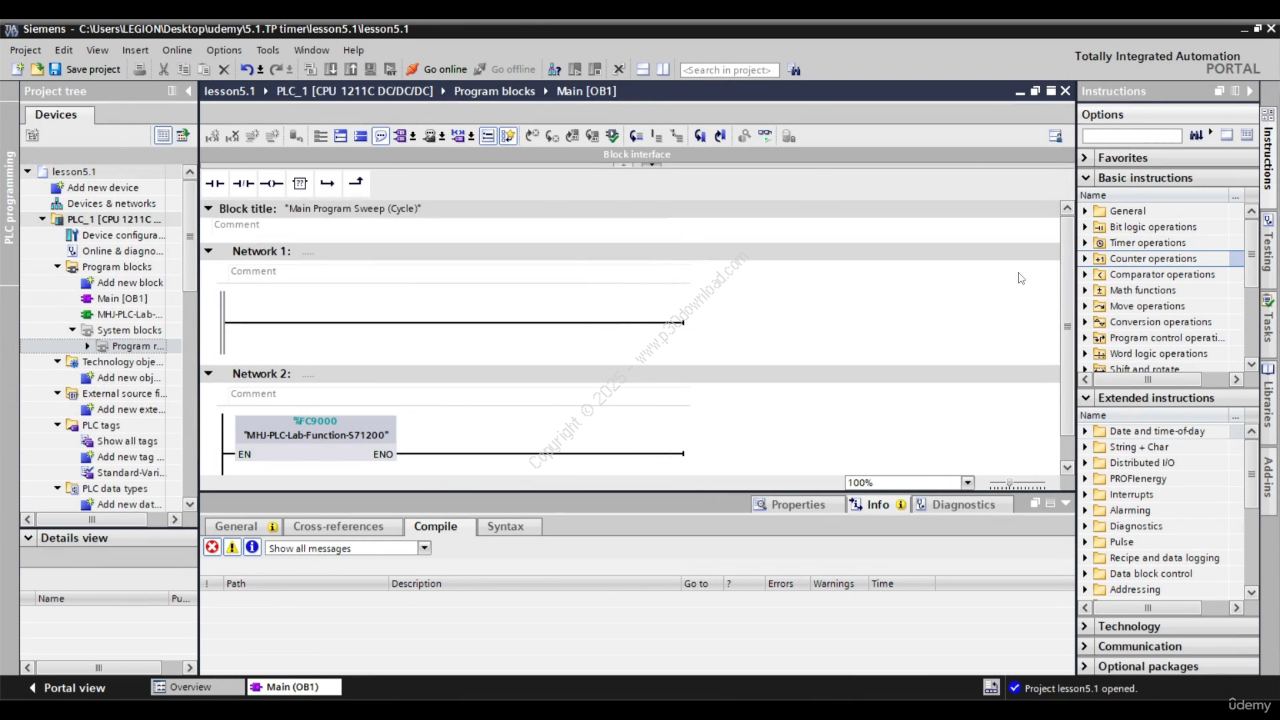
Task: Insert a normally closed contact
Action: (243, 183)
